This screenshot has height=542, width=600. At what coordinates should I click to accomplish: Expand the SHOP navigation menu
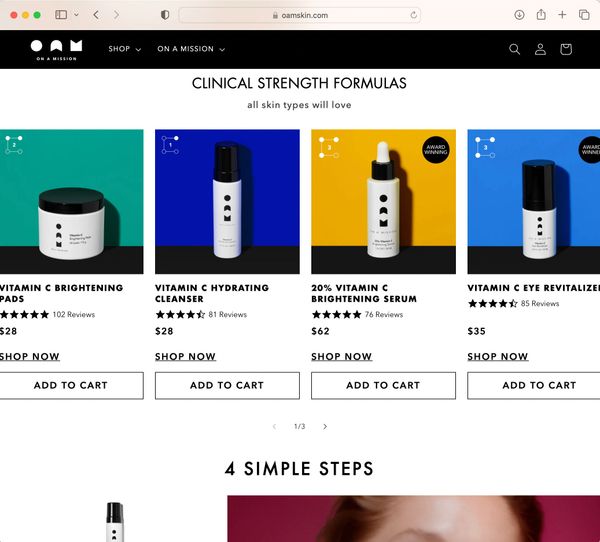[x=125, y=49]
